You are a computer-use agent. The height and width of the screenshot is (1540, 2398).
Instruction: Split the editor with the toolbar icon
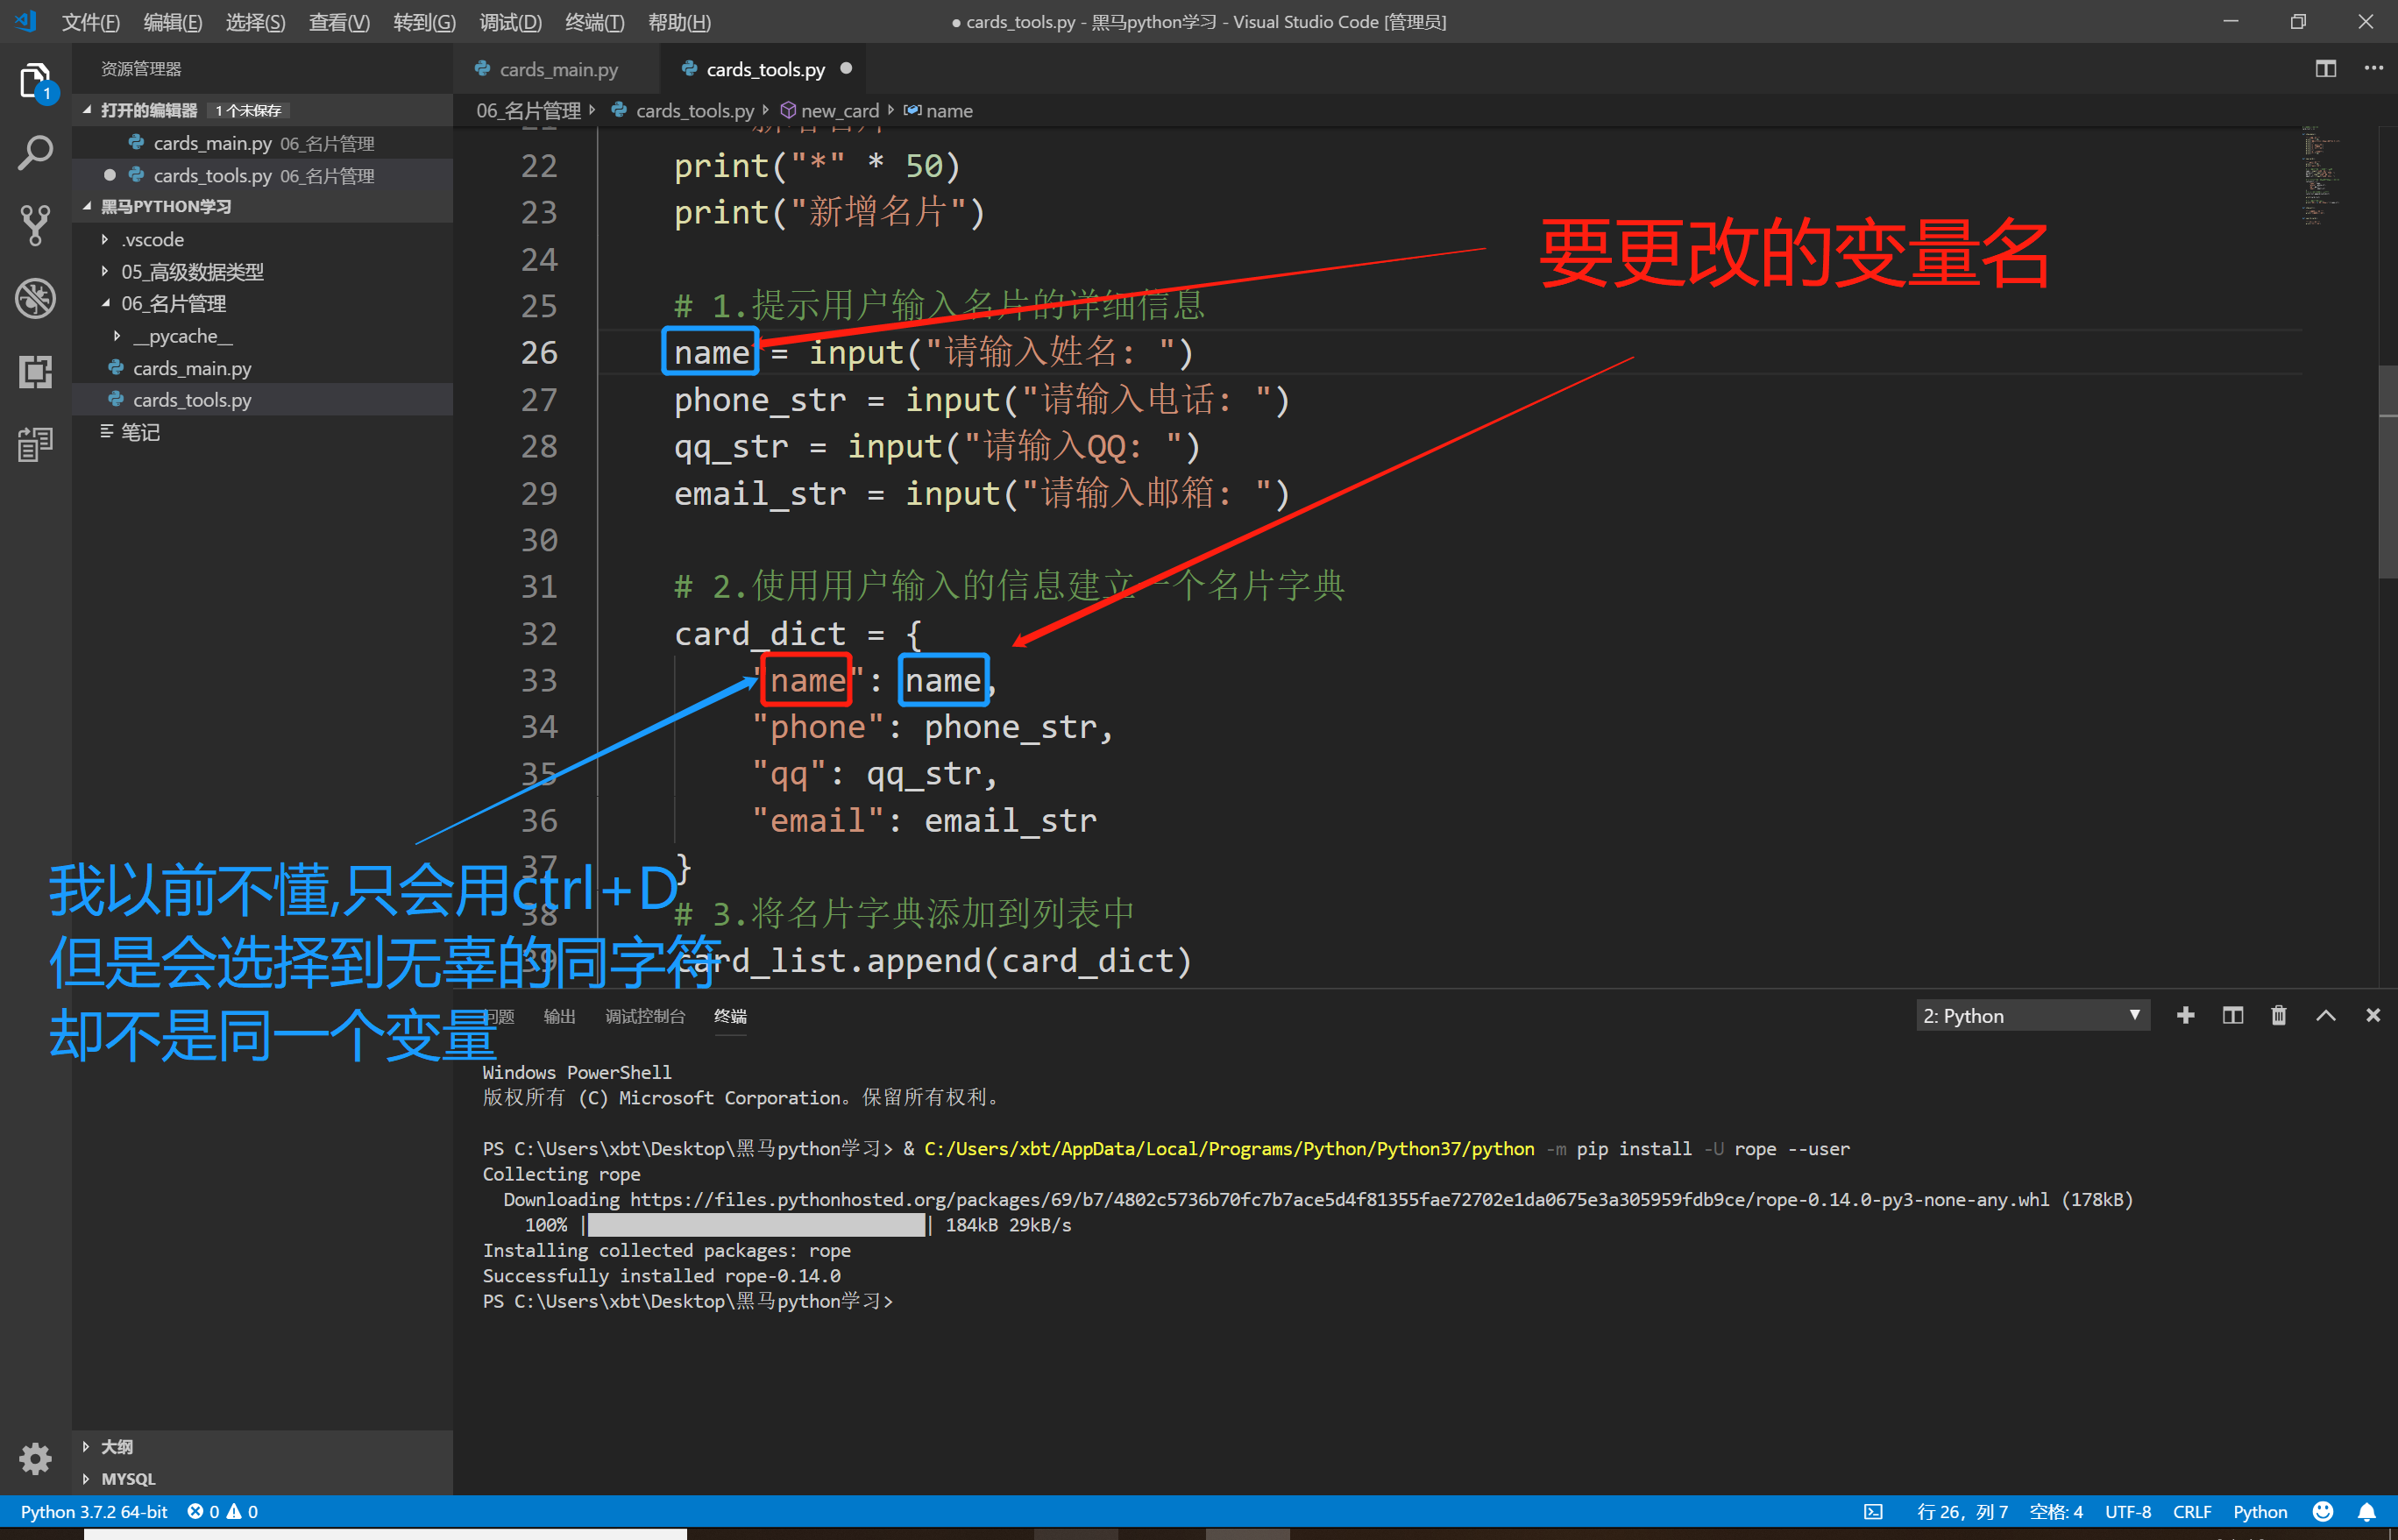click(2326, 68)
